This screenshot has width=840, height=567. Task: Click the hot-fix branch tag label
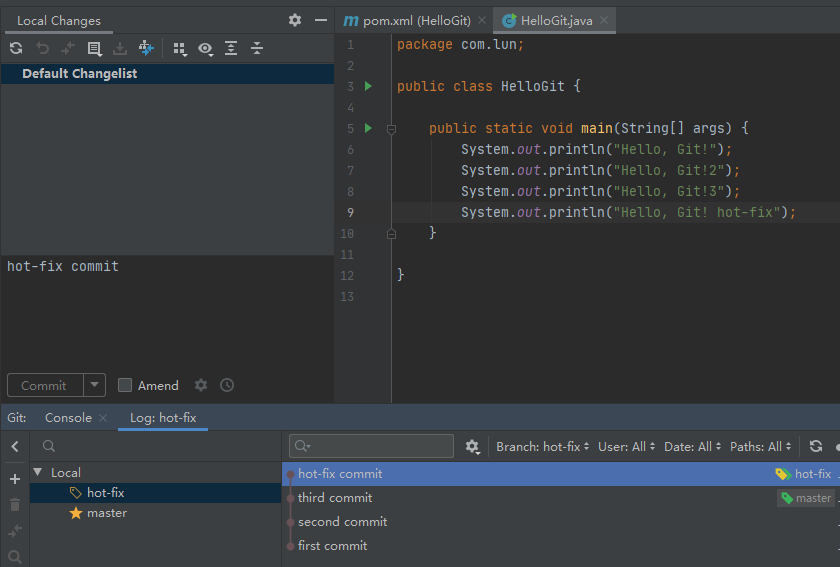point(804,474)
